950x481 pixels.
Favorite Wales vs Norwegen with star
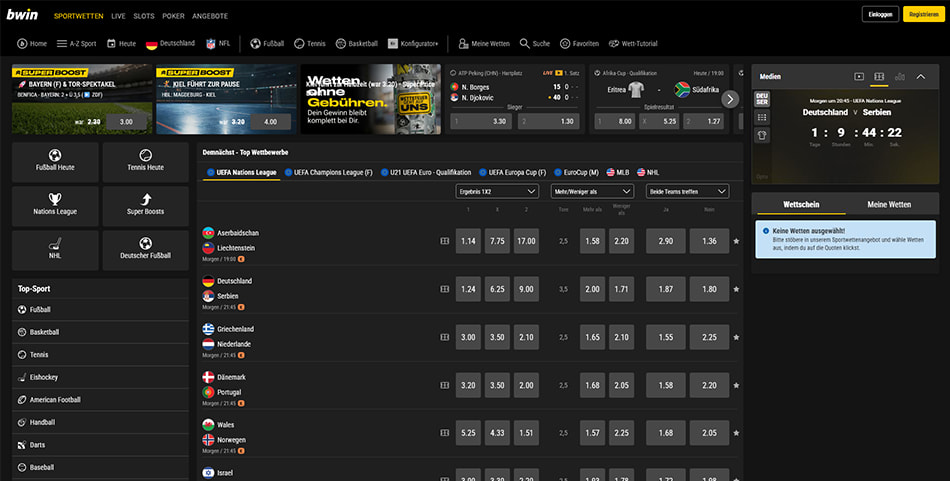coord(736,433)
